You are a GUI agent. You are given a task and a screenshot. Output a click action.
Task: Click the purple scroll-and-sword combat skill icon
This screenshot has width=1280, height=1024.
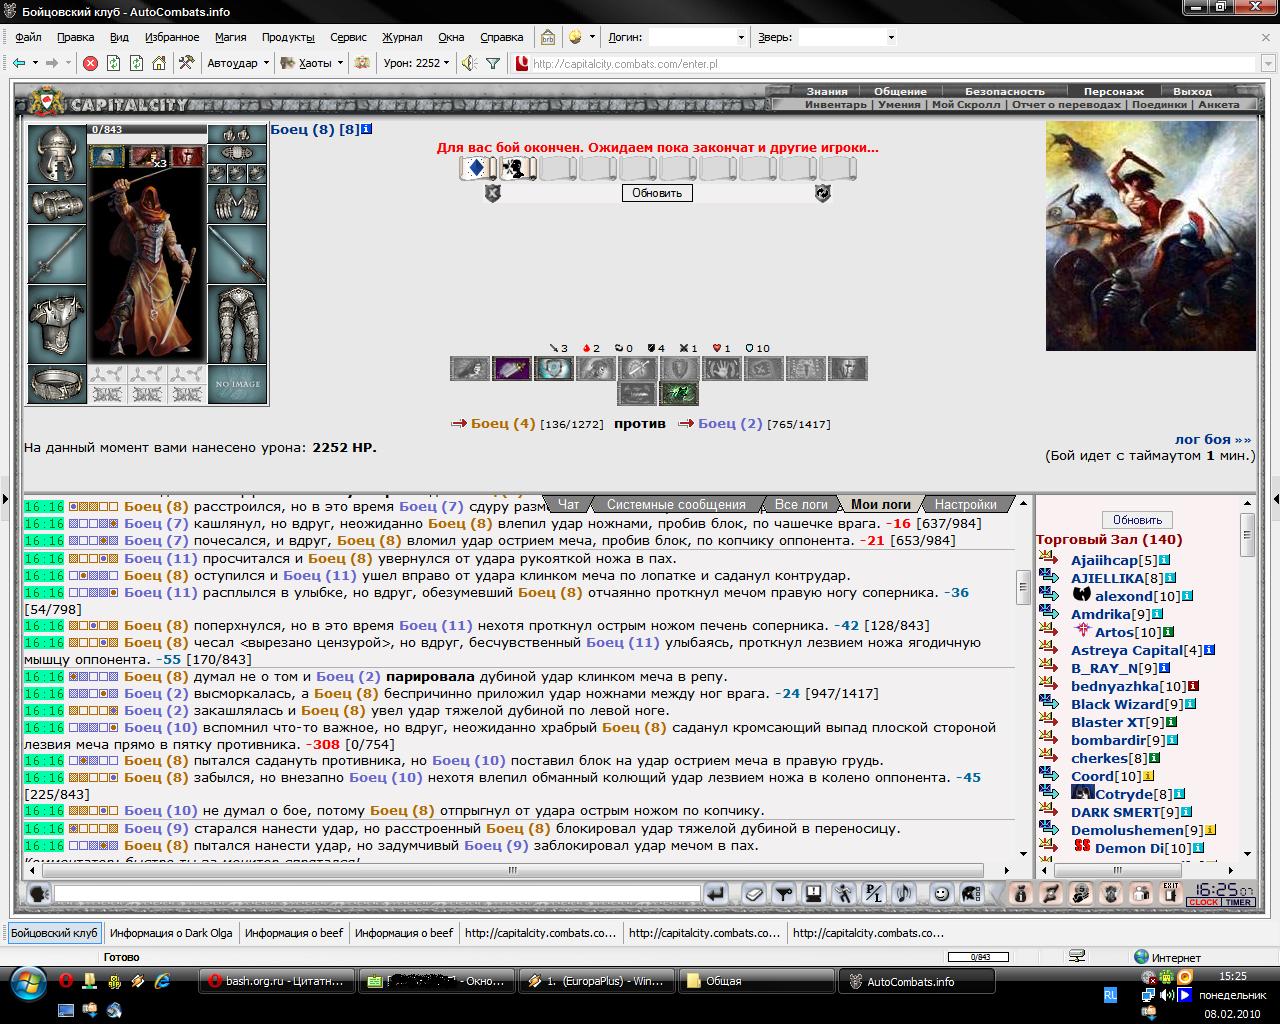512,369
